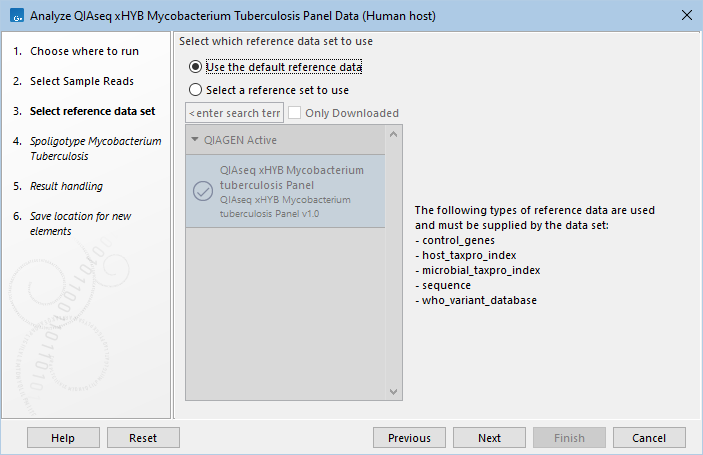Image resolution: width=703 pixels, height=455 pixels.
Task: Select 'Use the default reference data' option
Action: pos(195,67)
